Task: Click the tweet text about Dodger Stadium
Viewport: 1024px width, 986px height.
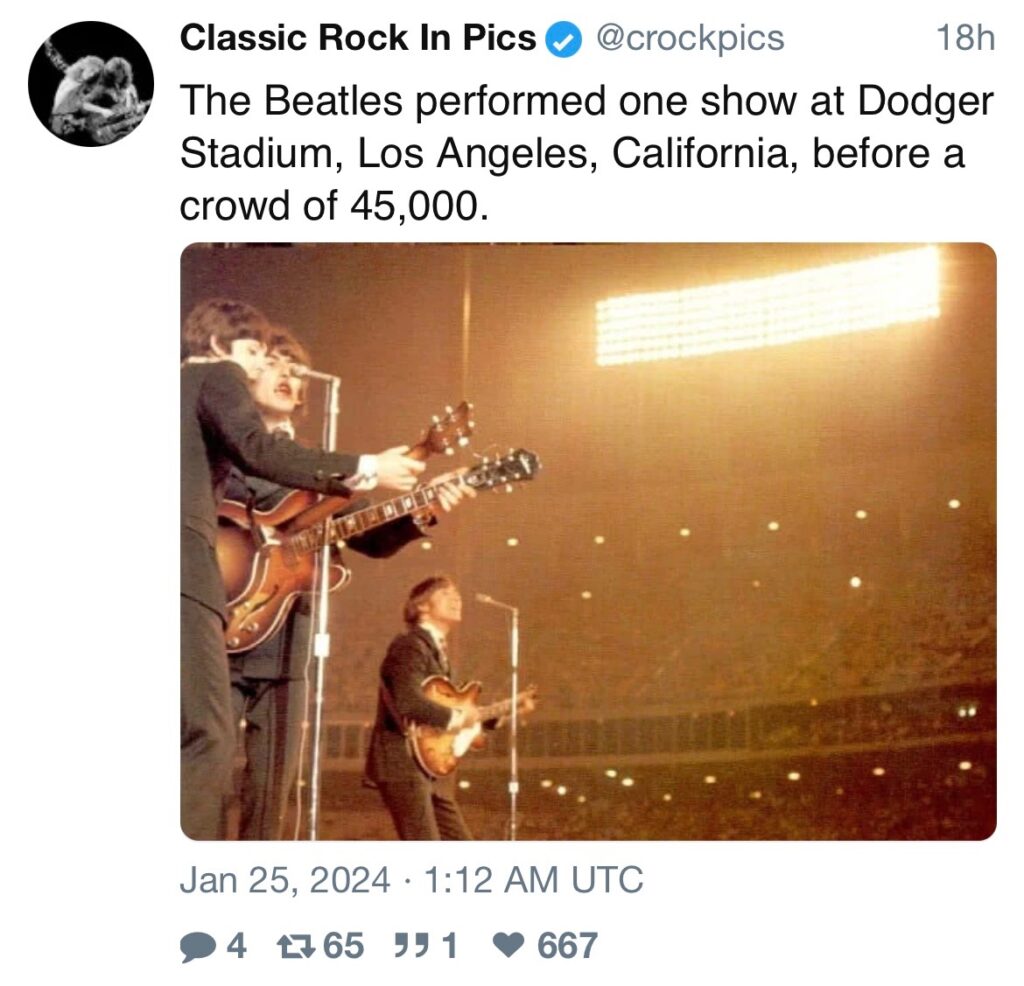Action: pyautogui.click(x=586, y=153)
